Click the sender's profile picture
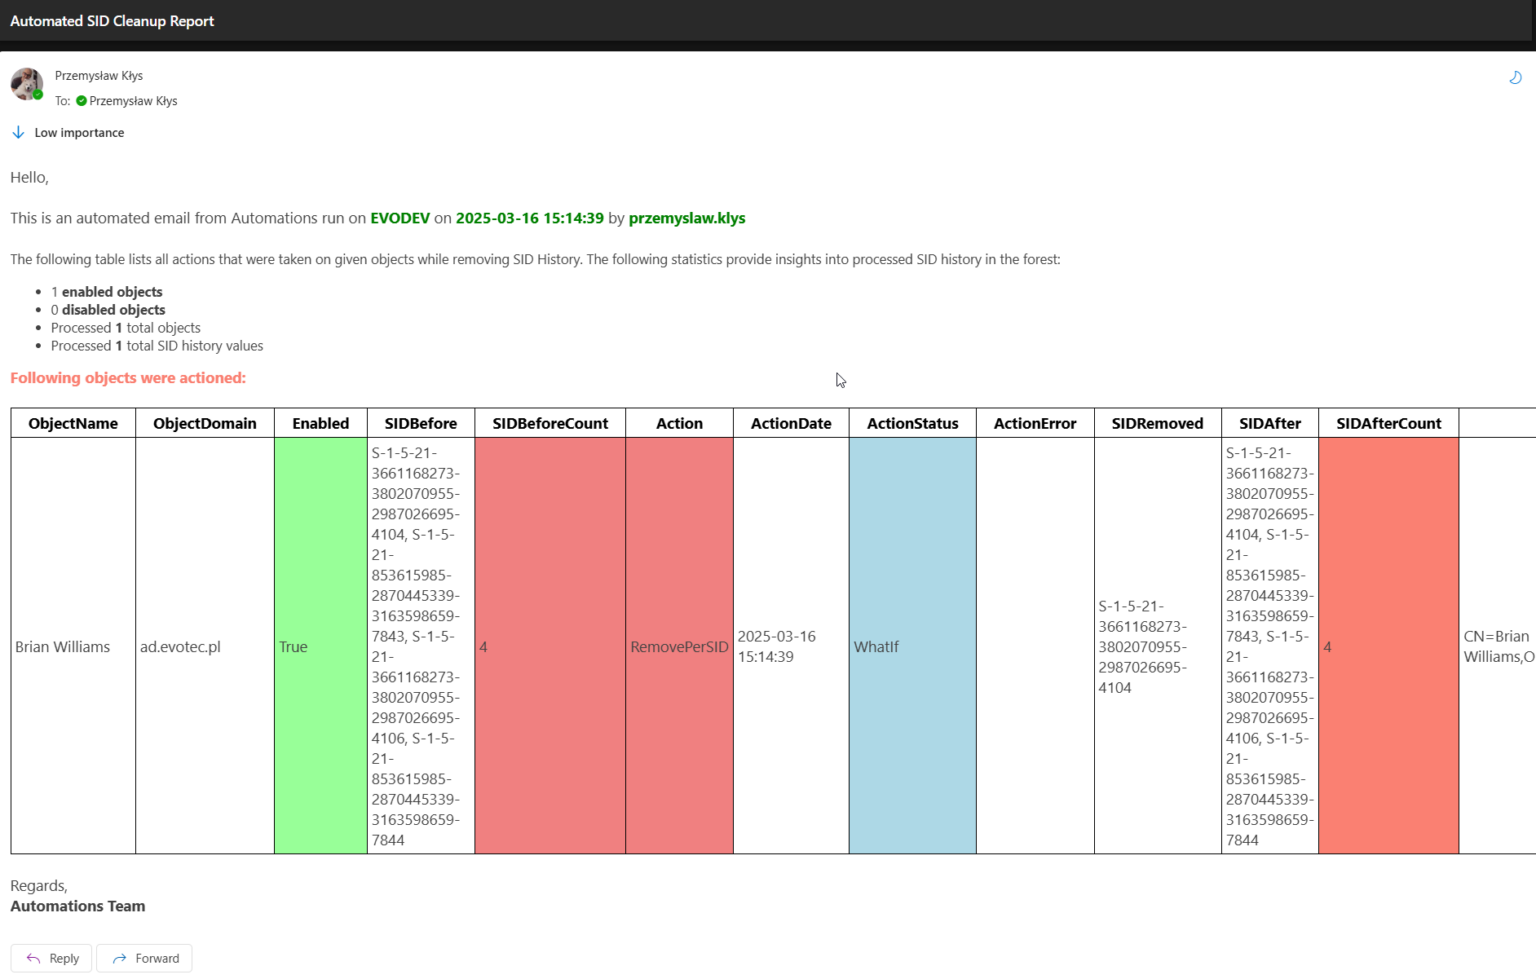This screenshot has height=979, width=1536. pyautogui.click(x=27, y=84)
